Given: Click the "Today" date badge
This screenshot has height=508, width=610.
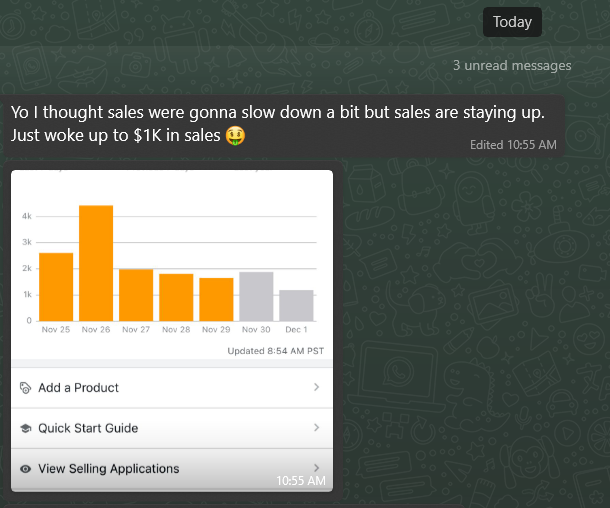Looking at the screenshot, I should coord(512,22).
